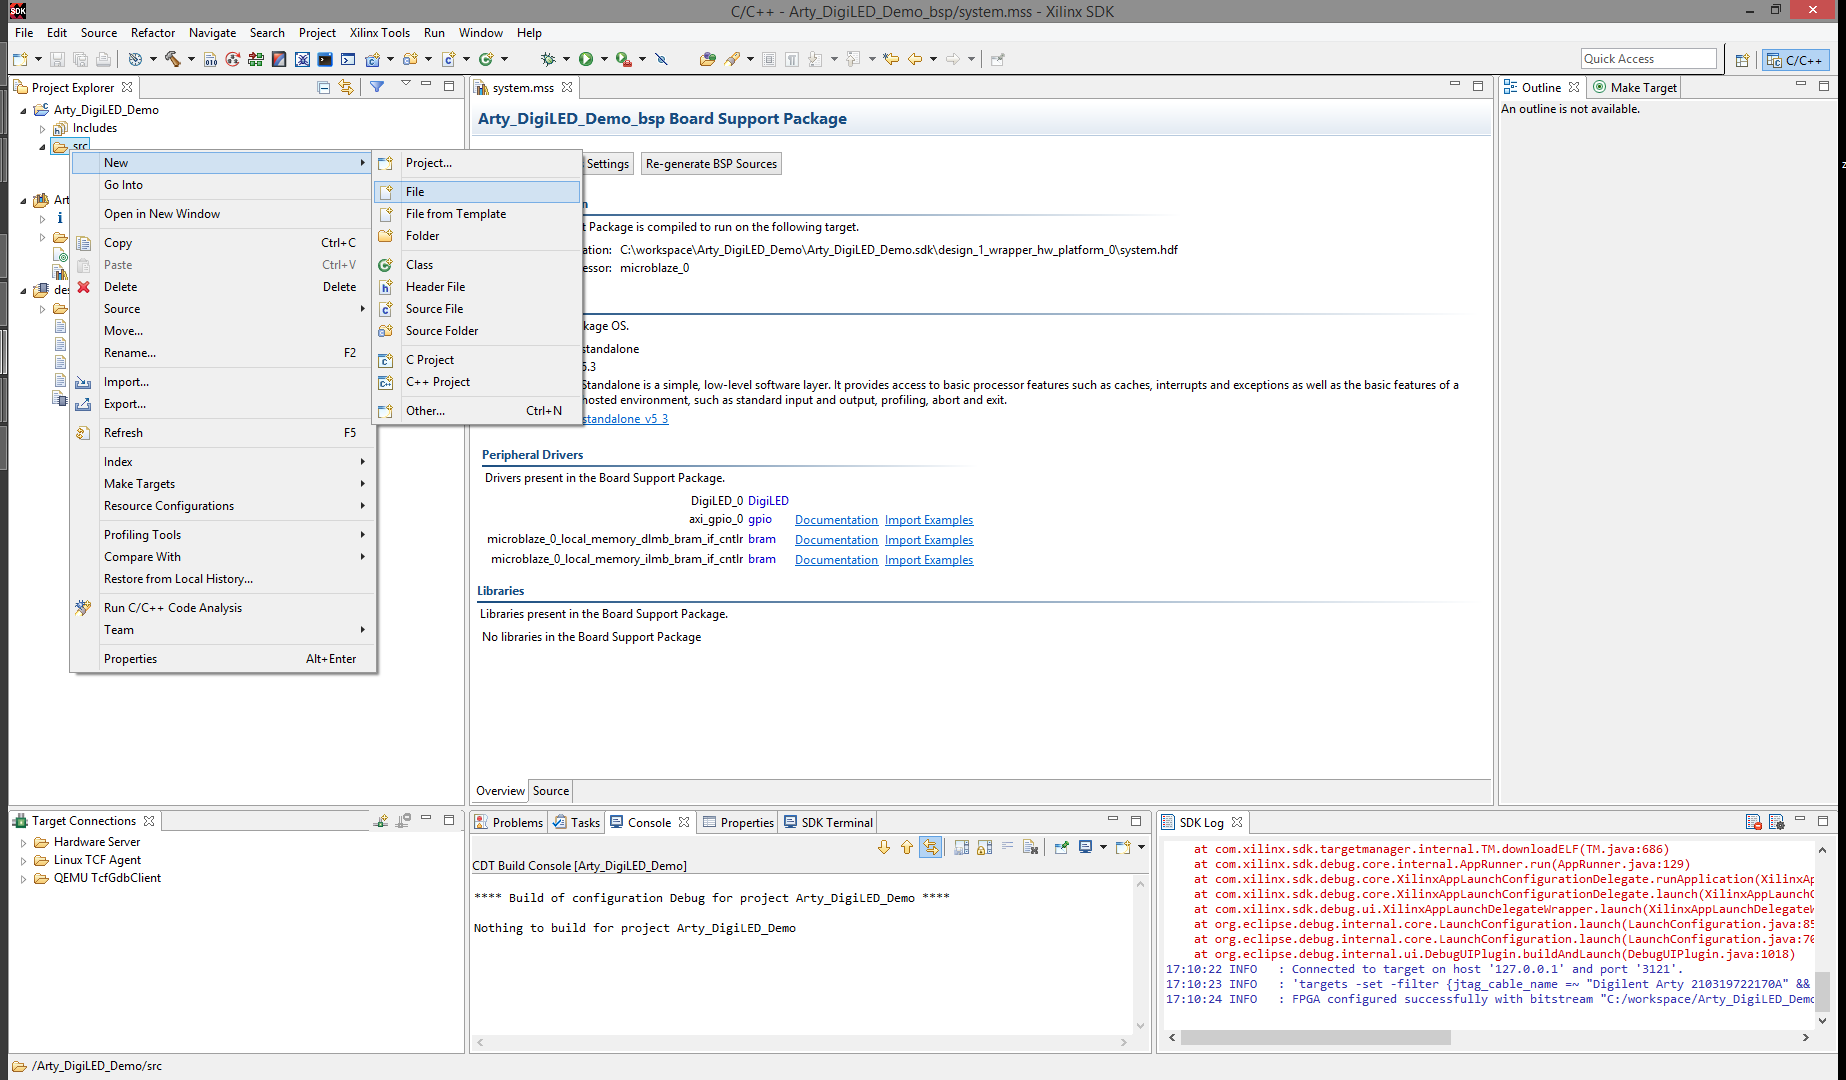This screenshot has width=1846, height=1080.
Task: Select Delete in the context menu
Action: 223,287
